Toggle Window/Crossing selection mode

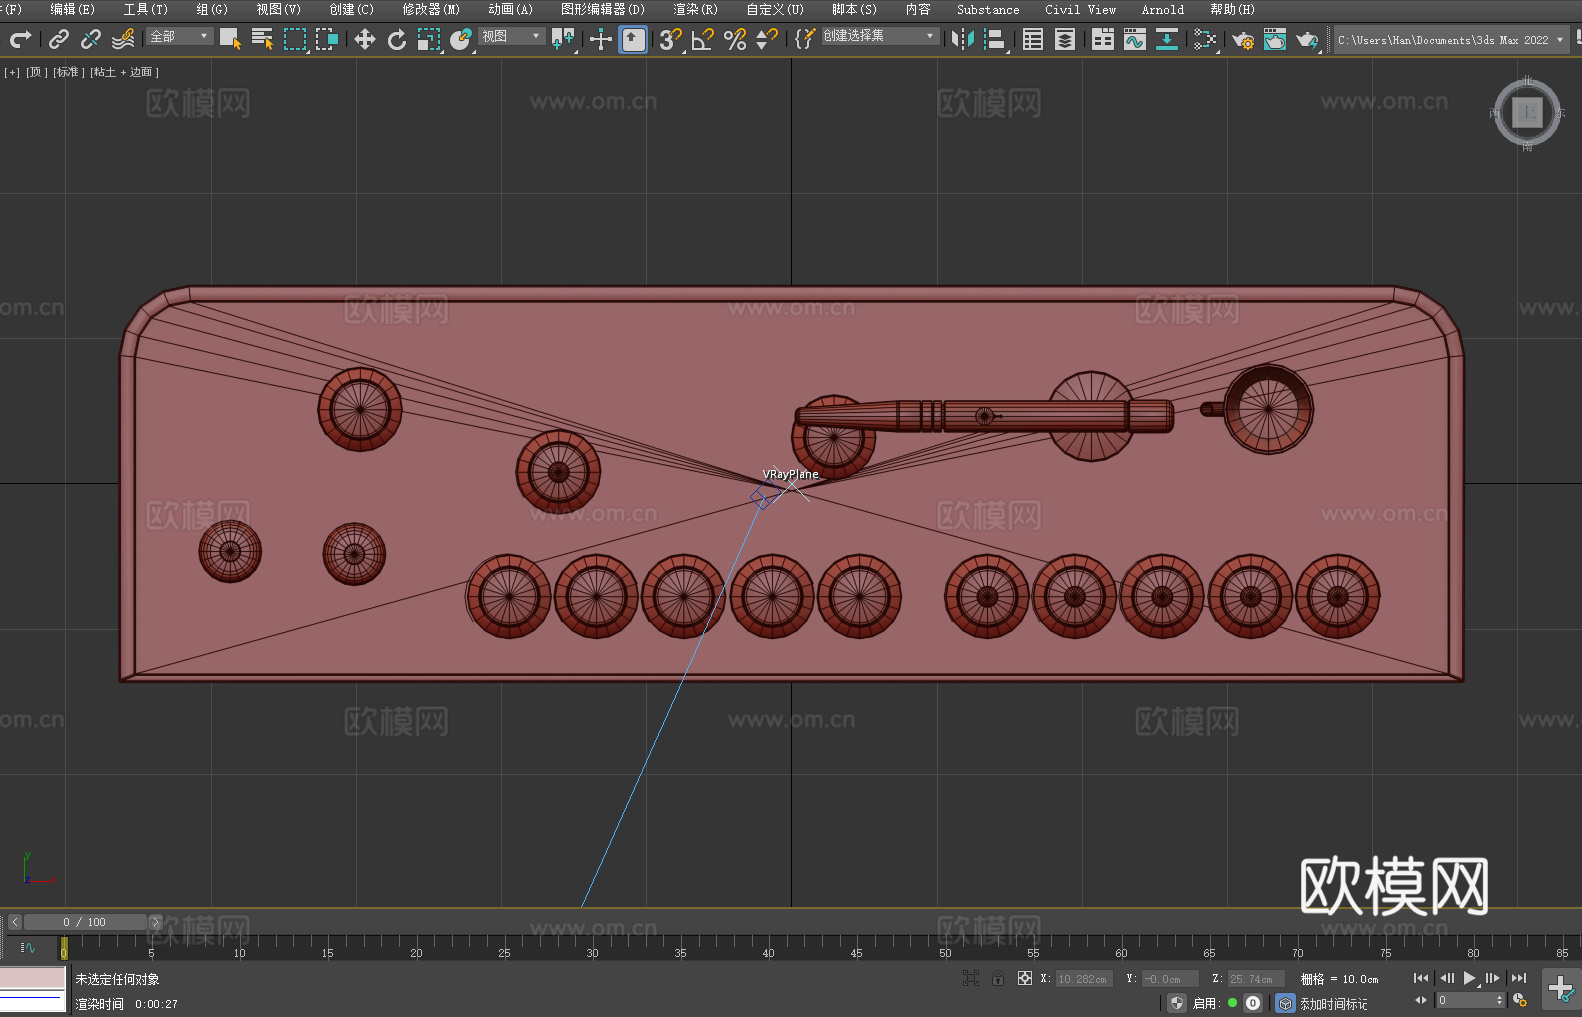327,39
